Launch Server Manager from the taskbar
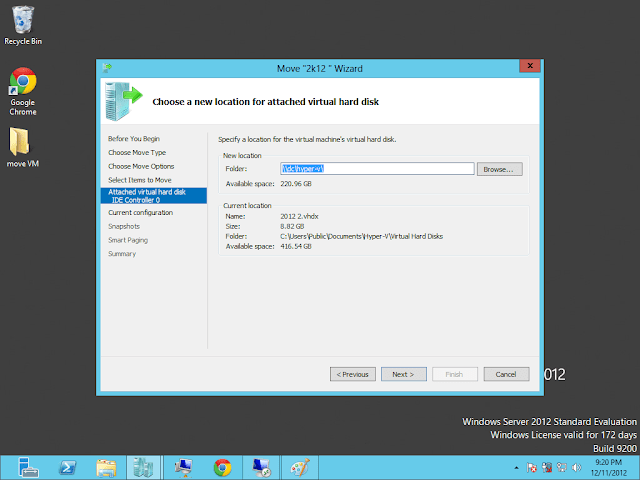640x480 pixels. point(27,467)
